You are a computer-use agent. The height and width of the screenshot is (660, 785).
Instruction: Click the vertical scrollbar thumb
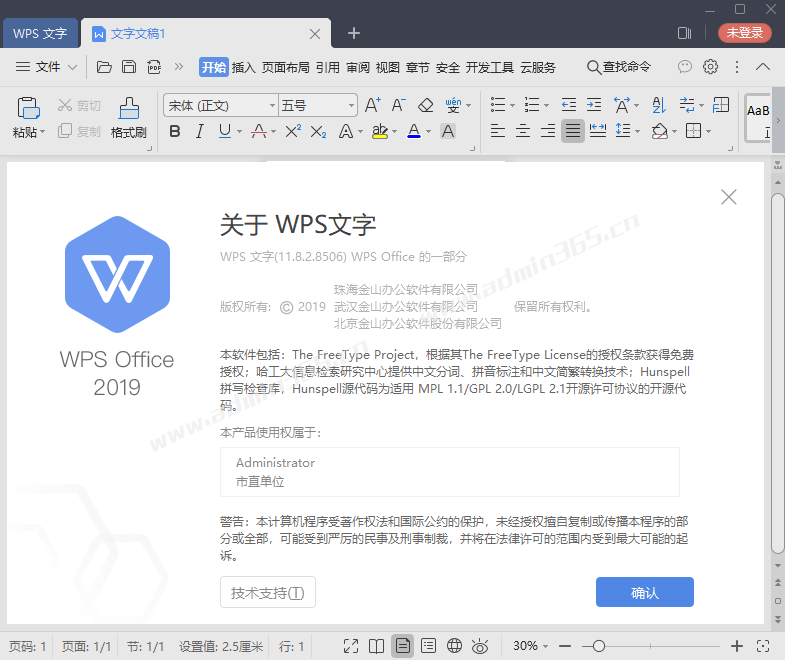[777, 374]
